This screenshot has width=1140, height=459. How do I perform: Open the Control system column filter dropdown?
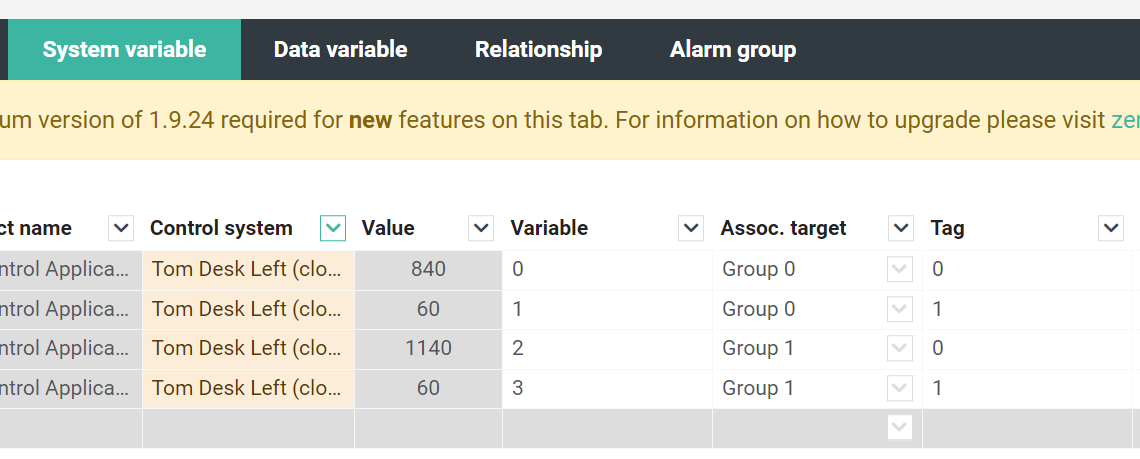[333, 228]
